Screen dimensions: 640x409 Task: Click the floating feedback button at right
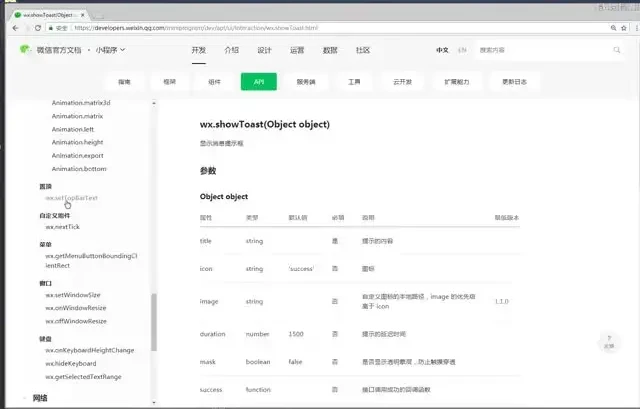pos(609,342)
